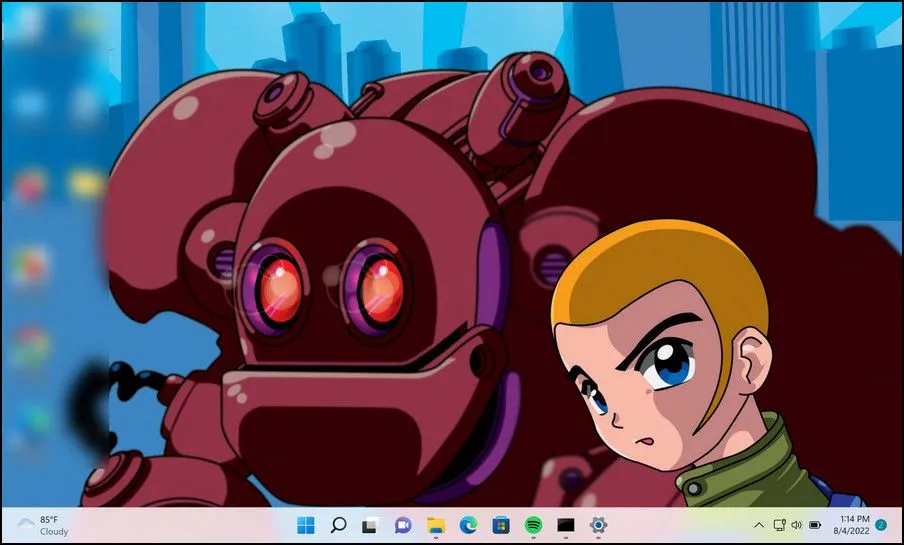Select the yellow blurred desktop icon
904x545 pixels.
85,184
